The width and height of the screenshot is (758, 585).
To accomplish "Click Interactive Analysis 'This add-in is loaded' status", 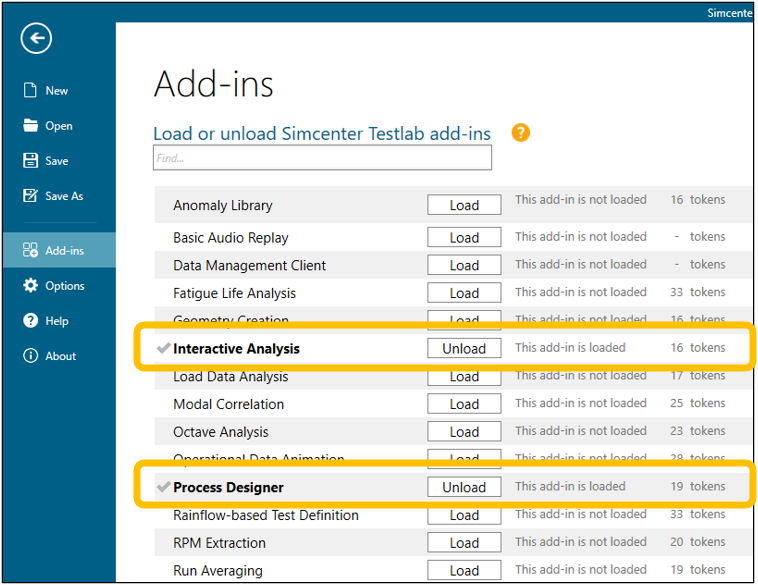I will point(570,347).
